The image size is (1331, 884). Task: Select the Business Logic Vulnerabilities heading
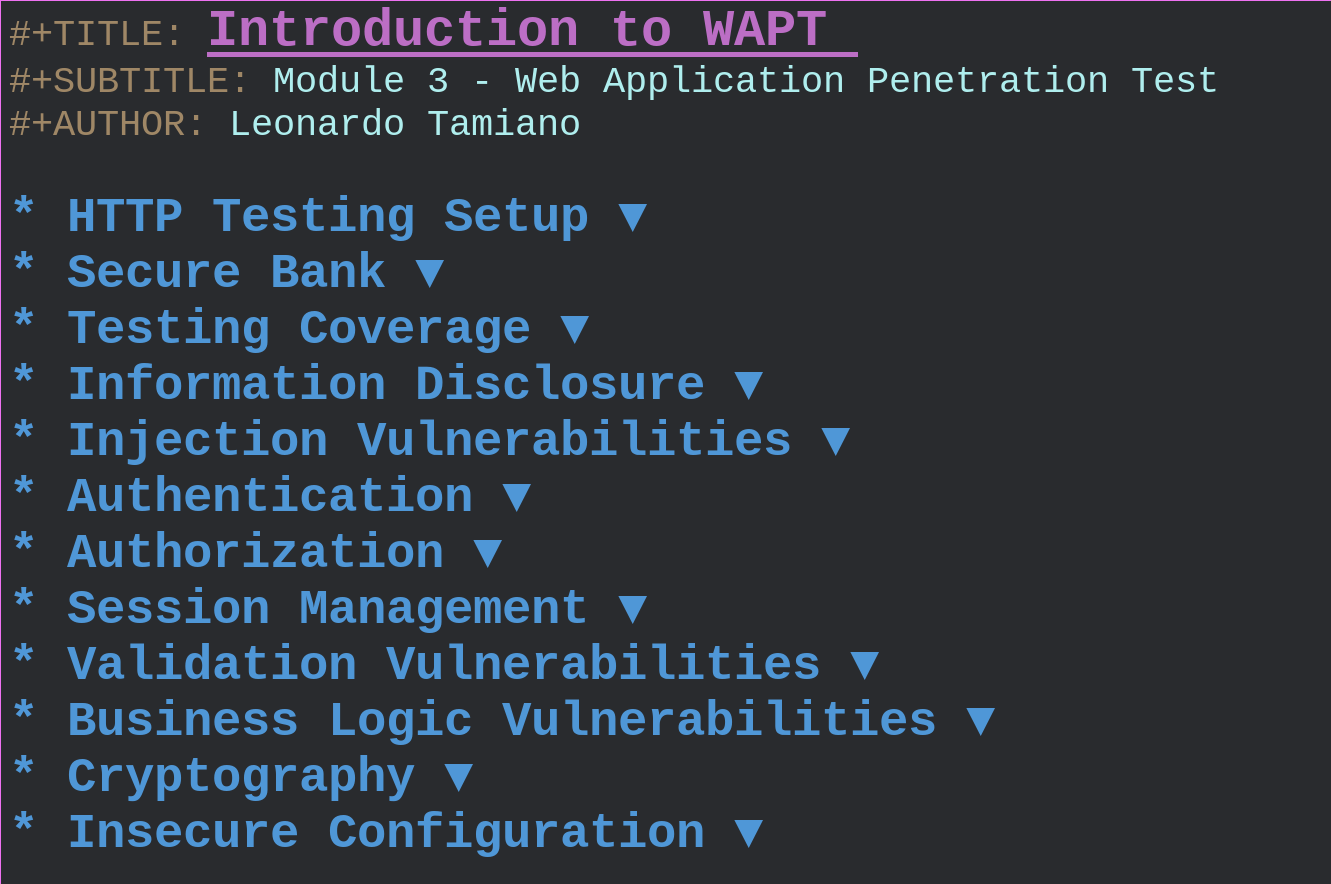click(501, 721)
